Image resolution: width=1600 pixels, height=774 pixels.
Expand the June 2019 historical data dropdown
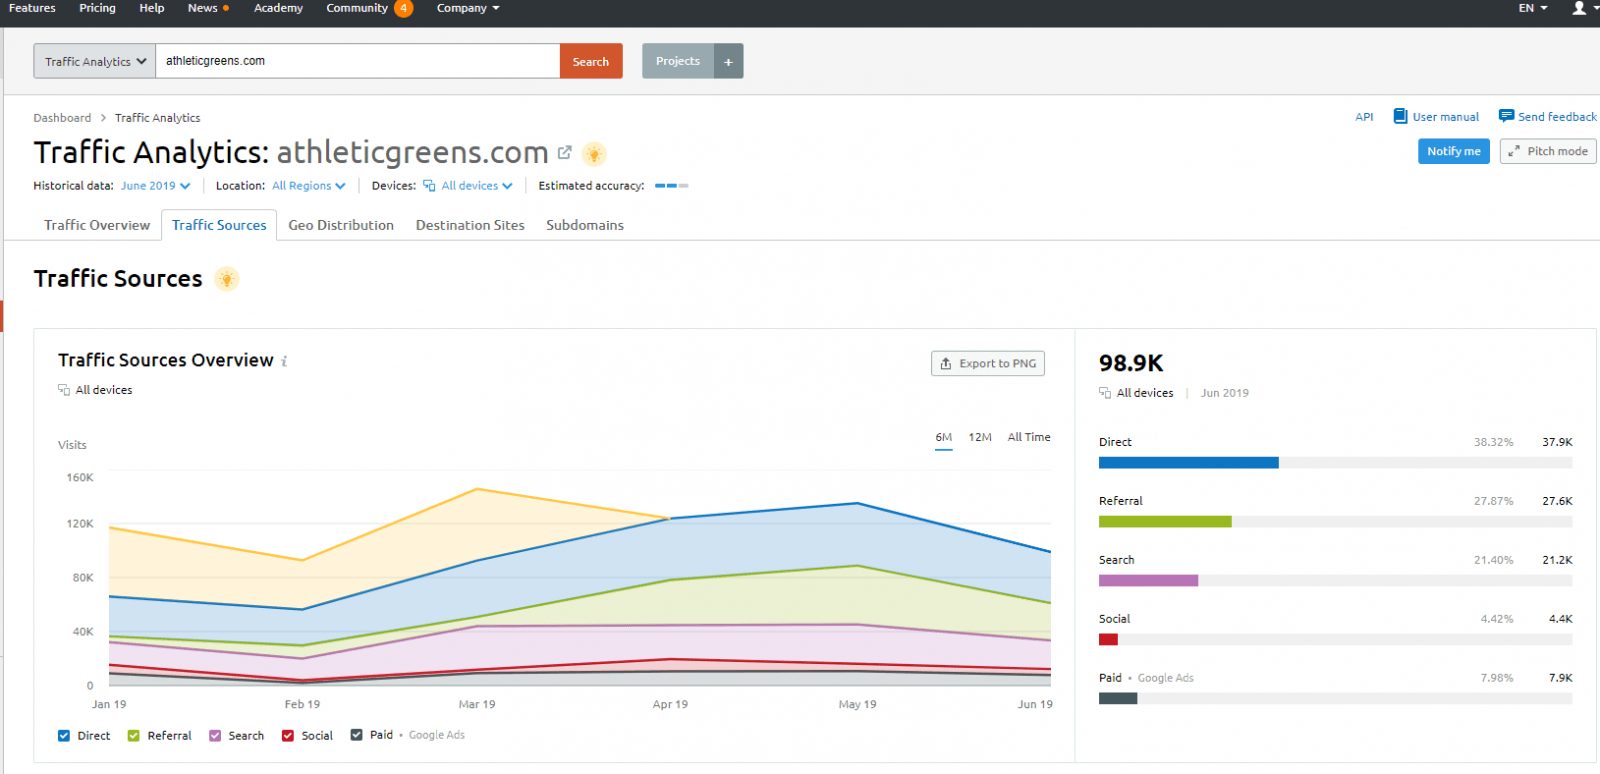155,186
